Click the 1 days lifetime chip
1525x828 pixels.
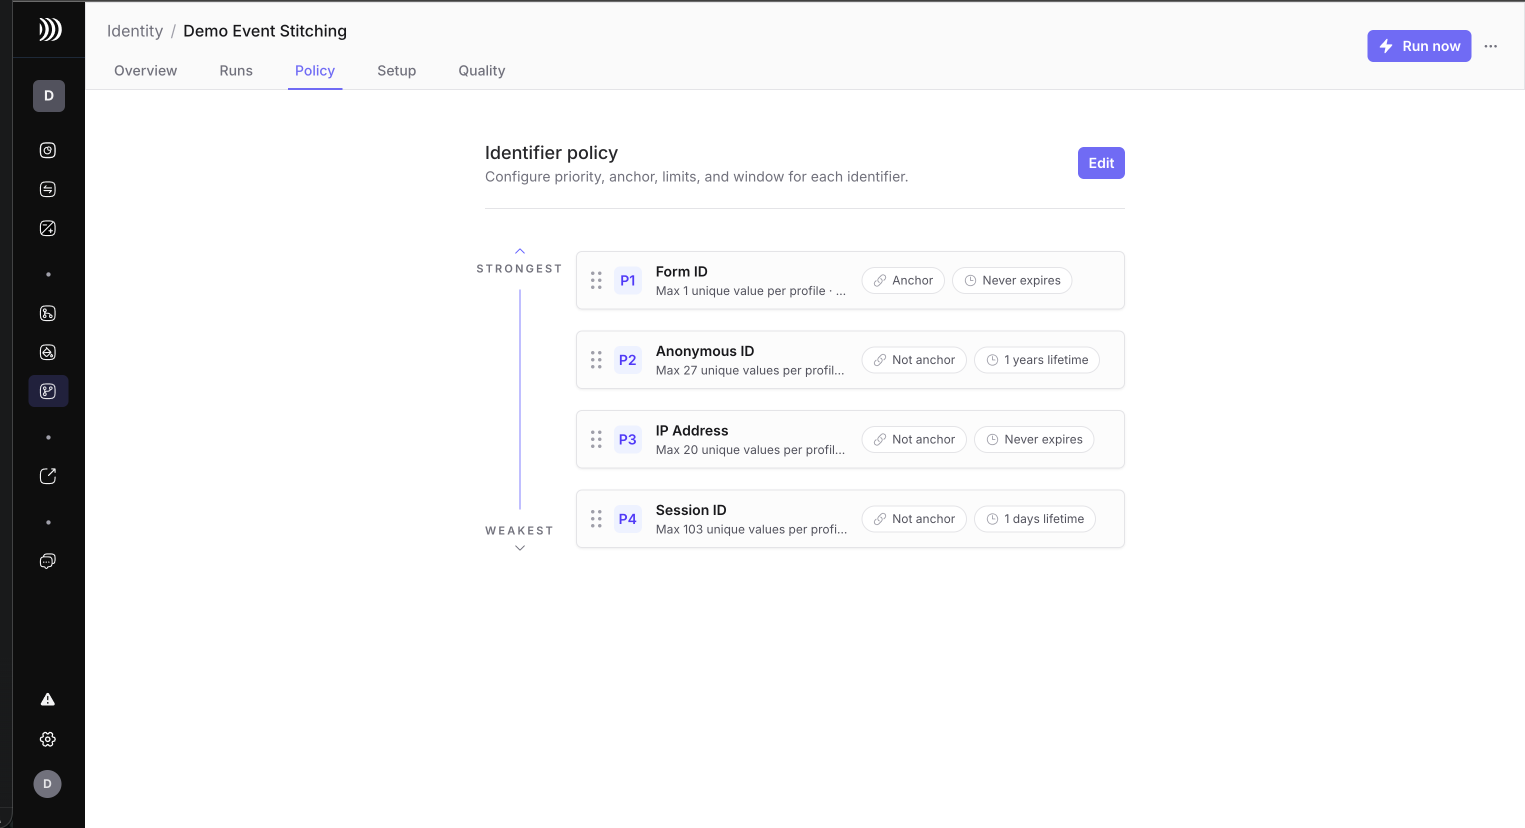point(1035,519)
